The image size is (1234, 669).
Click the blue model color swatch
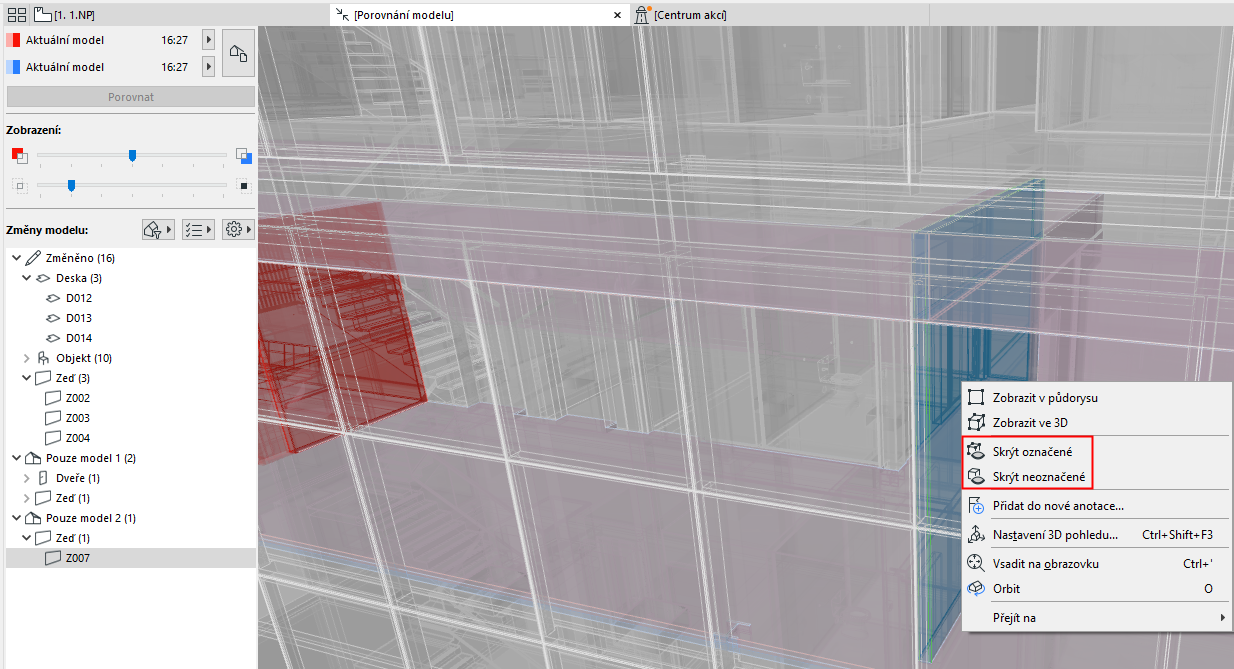[13, 67]
